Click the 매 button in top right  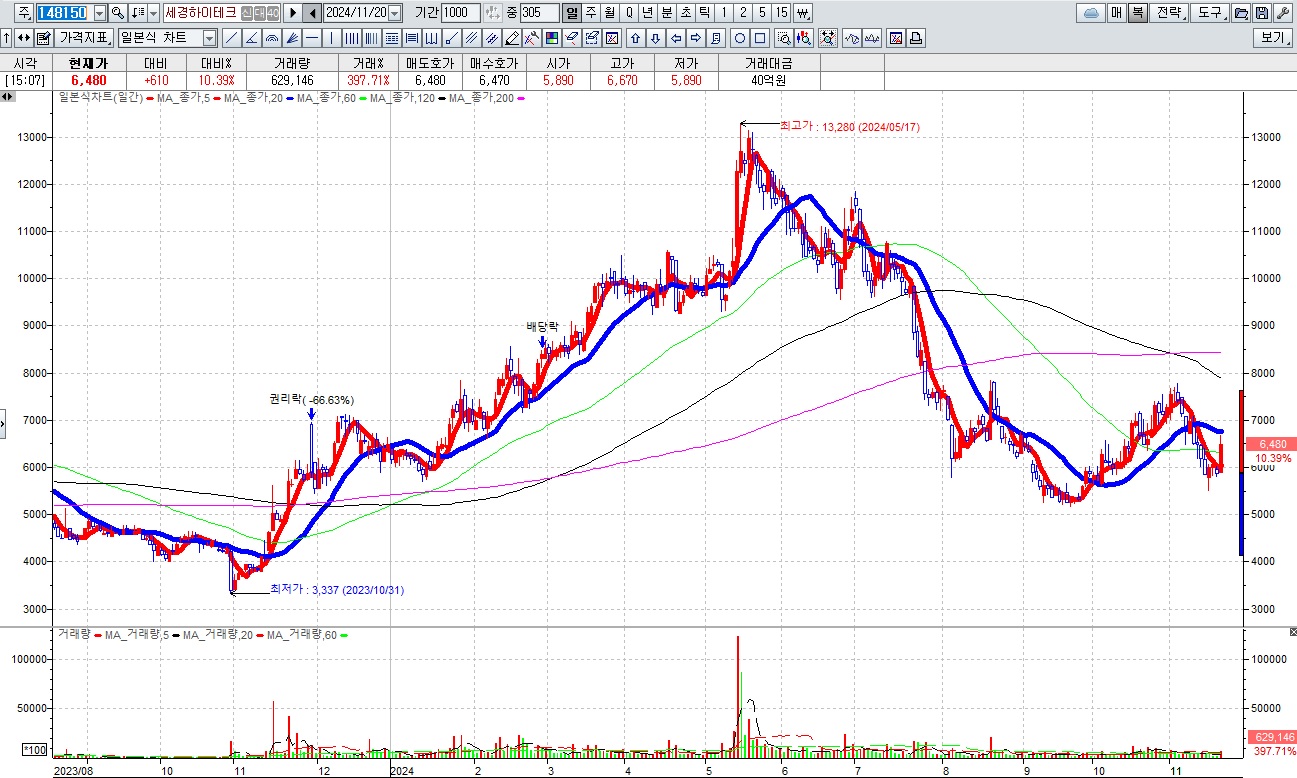click(1116, 13)
